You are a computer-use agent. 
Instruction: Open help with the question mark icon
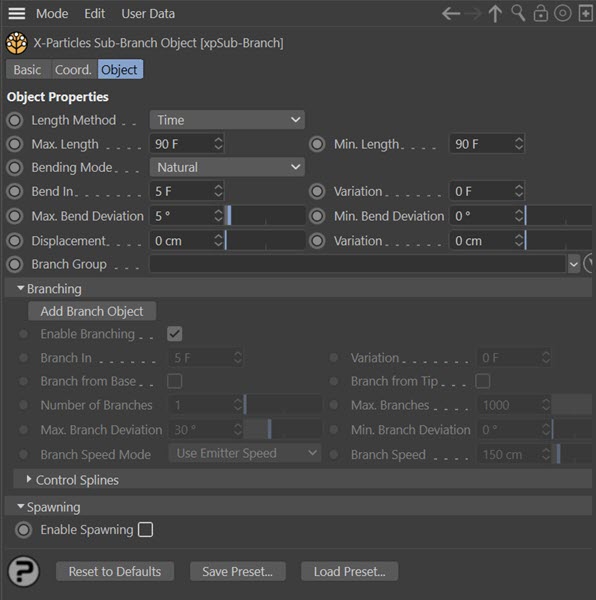[x=24, y=572]
